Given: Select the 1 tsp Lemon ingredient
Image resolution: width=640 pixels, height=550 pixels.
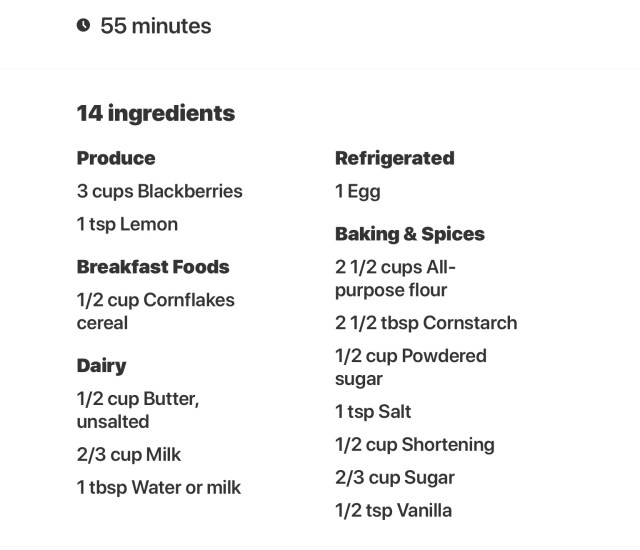Looking at the screenshot, I should (127, 224).
